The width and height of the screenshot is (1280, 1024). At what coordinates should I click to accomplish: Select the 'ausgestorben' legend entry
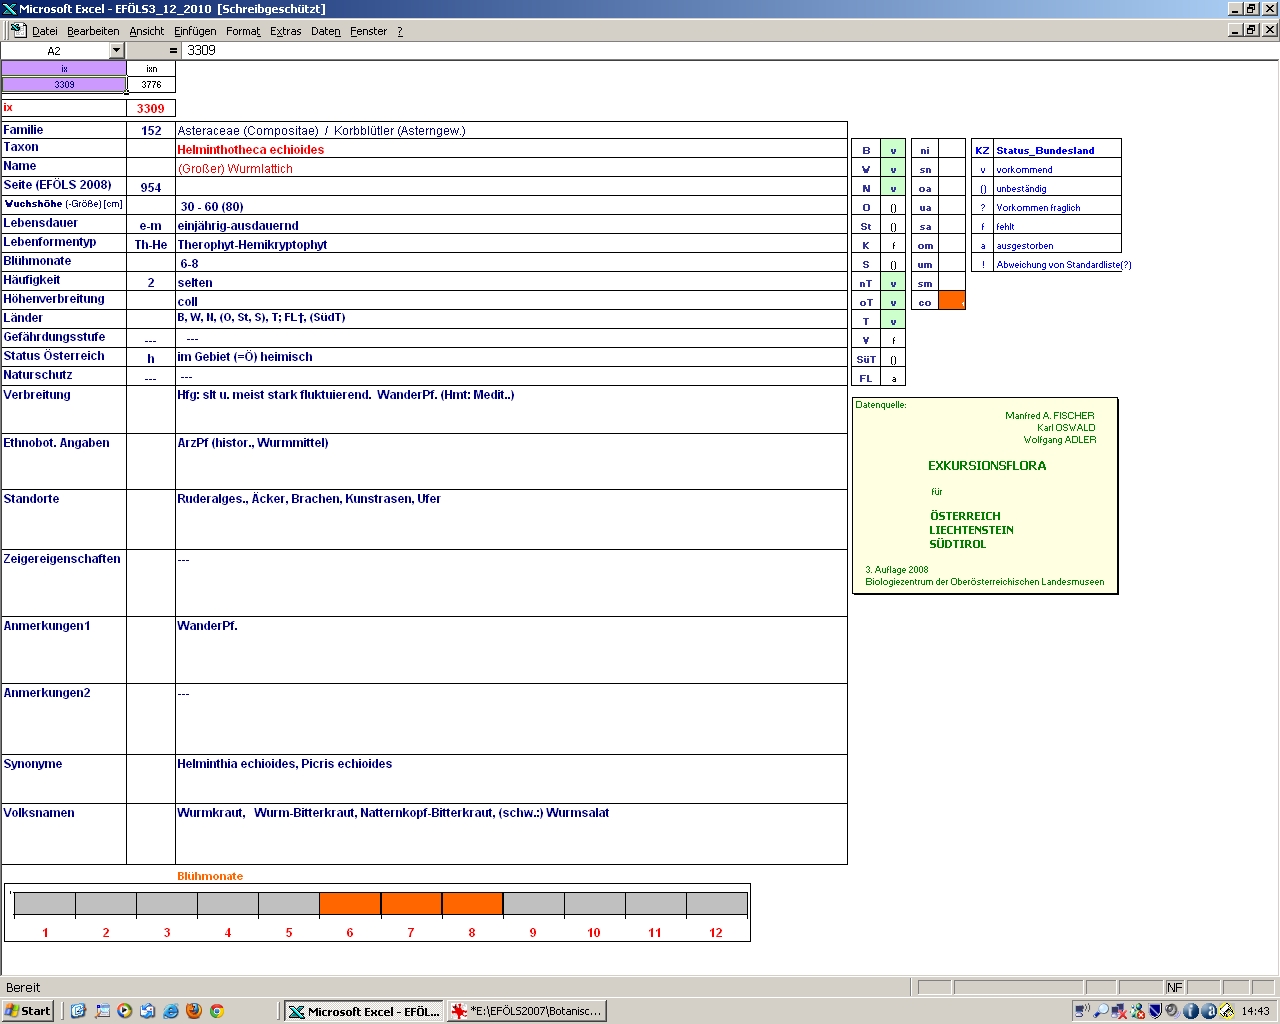coord(1057,245)
